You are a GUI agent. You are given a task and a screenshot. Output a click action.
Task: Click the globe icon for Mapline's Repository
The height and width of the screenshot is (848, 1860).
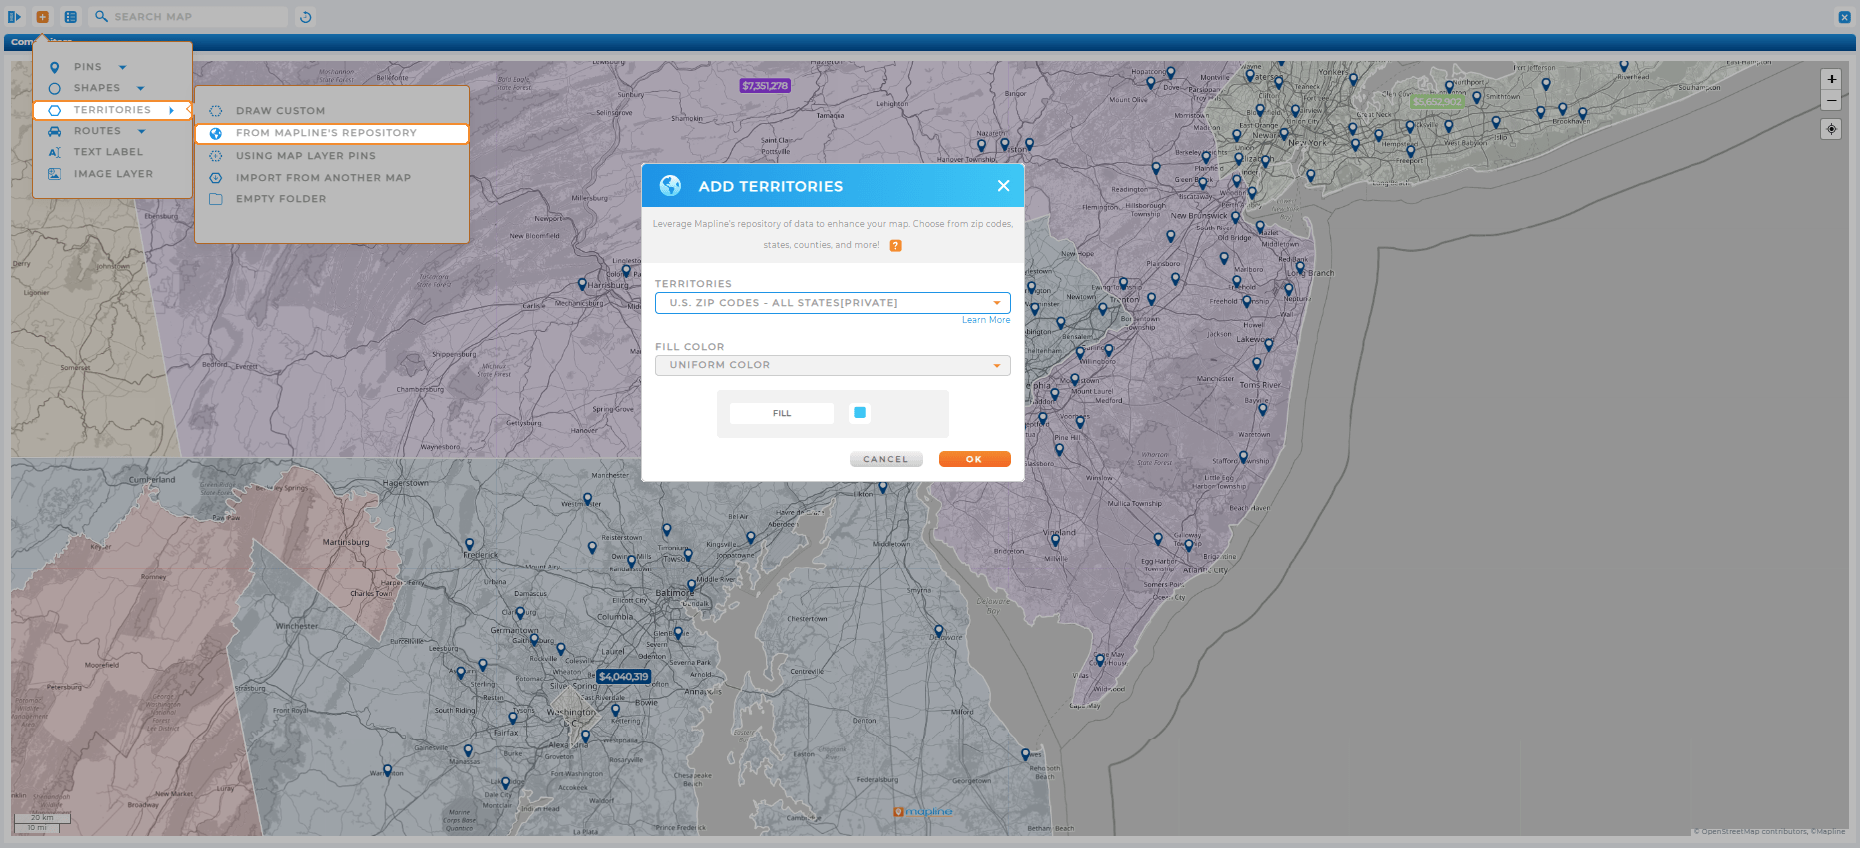216,133
